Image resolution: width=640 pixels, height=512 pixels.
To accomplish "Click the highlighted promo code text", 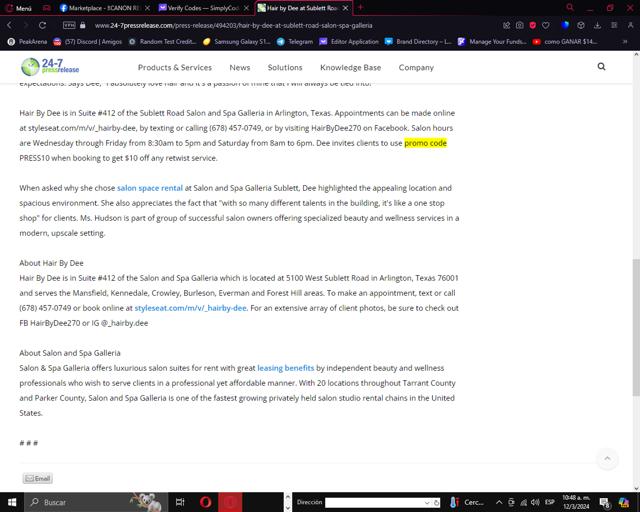I will tap(425, 143).
